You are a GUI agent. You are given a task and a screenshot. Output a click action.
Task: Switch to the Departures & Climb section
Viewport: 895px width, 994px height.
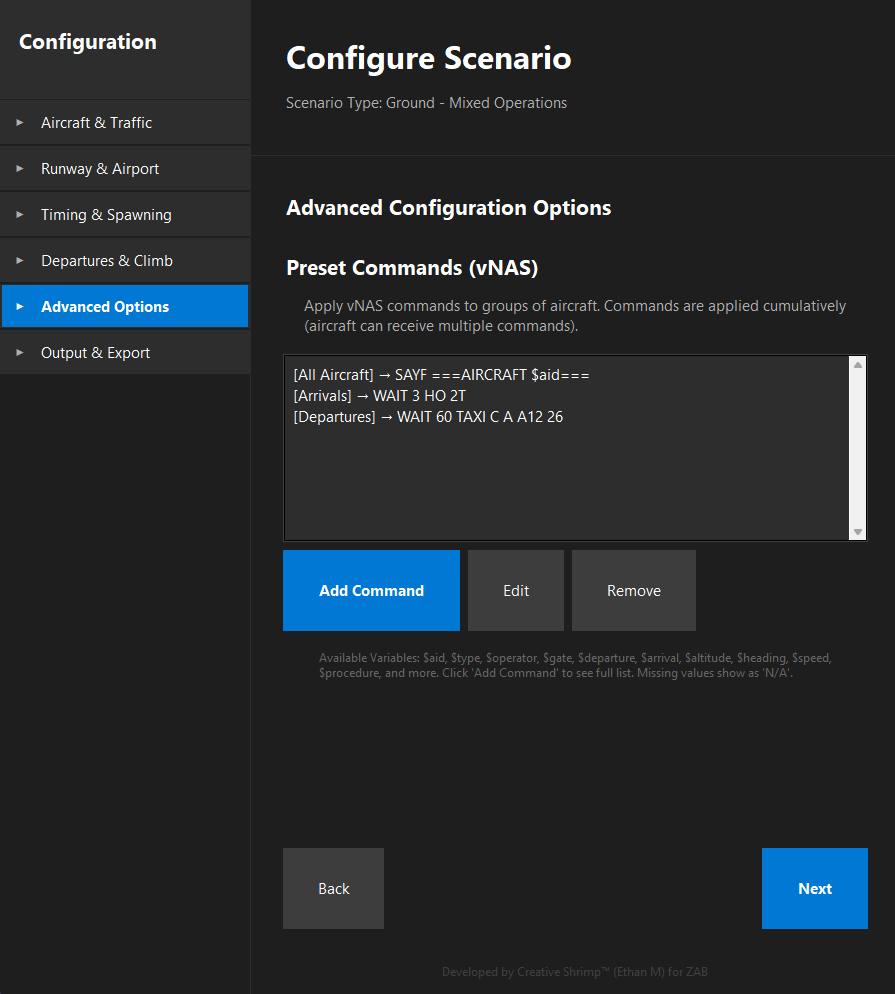coord(105,260)
